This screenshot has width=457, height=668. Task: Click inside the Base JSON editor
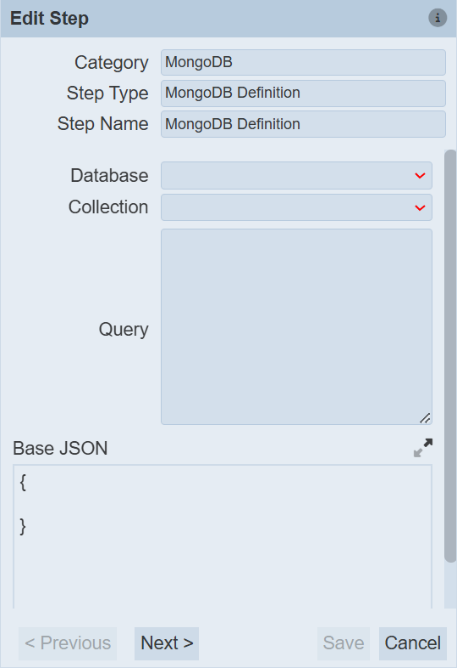tap(222, 537)
